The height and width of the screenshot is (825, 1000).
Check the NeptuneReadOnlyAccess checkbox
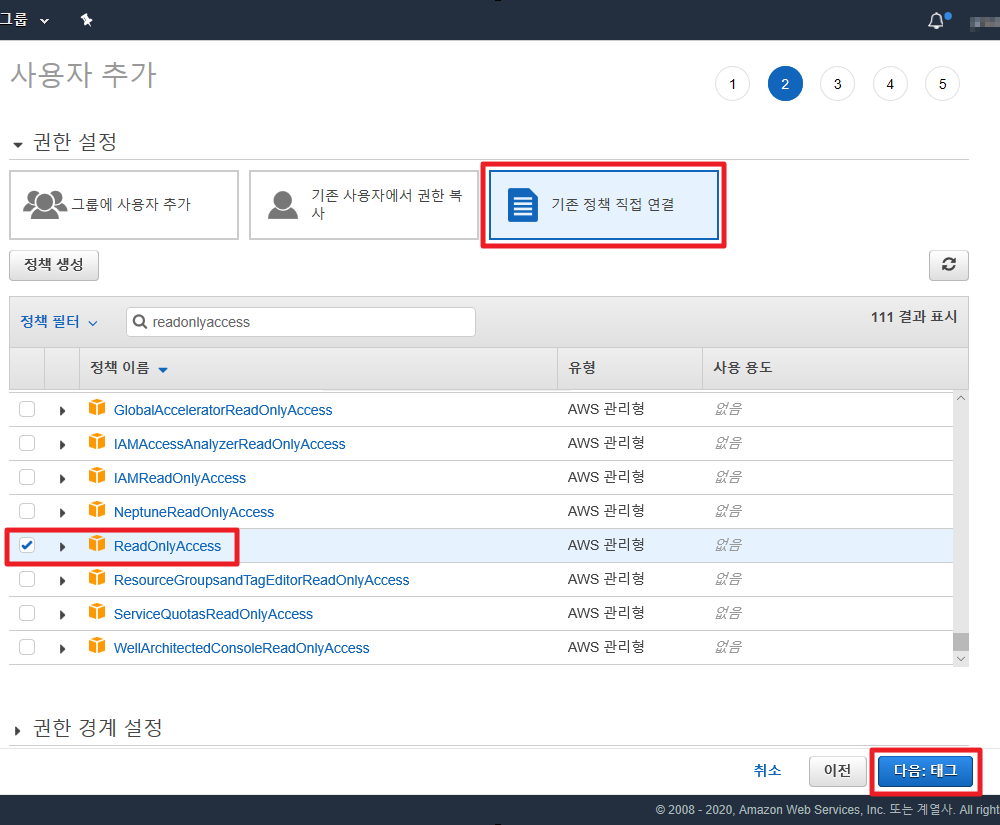(27, 511)
